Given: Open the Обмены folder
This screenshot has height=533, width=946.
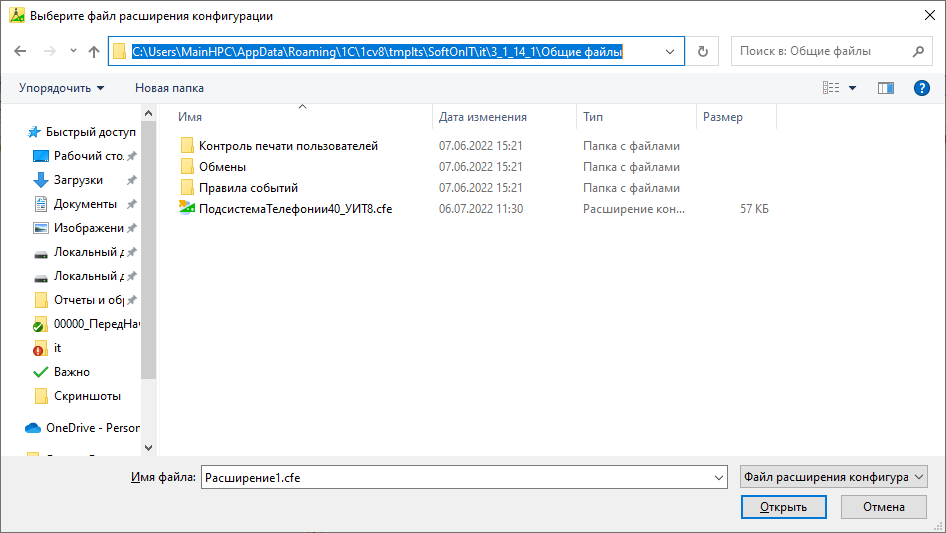Looking at the screenshot, I should point(222,167).
